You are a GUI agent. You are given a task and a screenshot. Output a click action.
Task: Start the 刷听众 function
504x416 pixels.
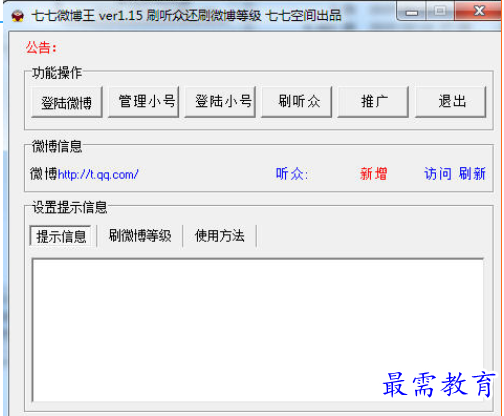click(297, 102)
